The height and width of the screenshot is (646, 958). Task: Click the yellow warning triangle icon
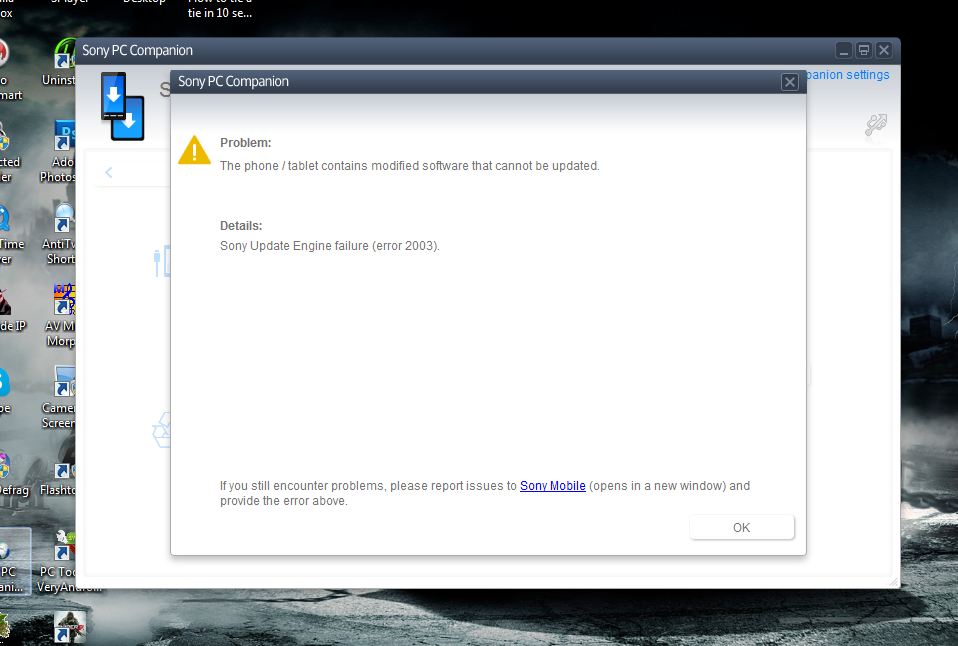[194, 150]
